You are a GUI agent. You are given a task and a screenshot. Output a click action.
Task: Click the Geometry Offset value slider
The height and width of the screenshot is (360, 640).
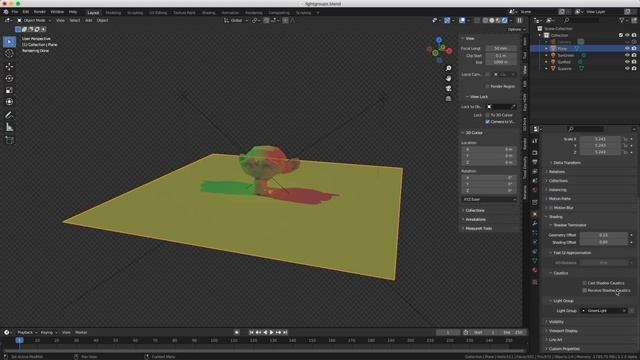pyautogui.click(x=604, y=235)
